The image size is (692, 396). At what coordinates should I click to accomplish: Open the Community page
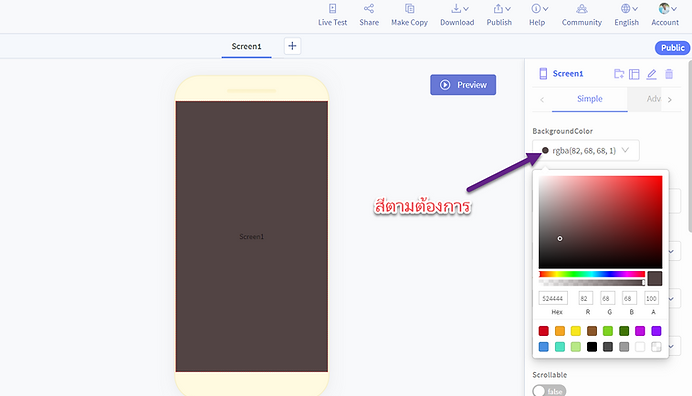581,15
